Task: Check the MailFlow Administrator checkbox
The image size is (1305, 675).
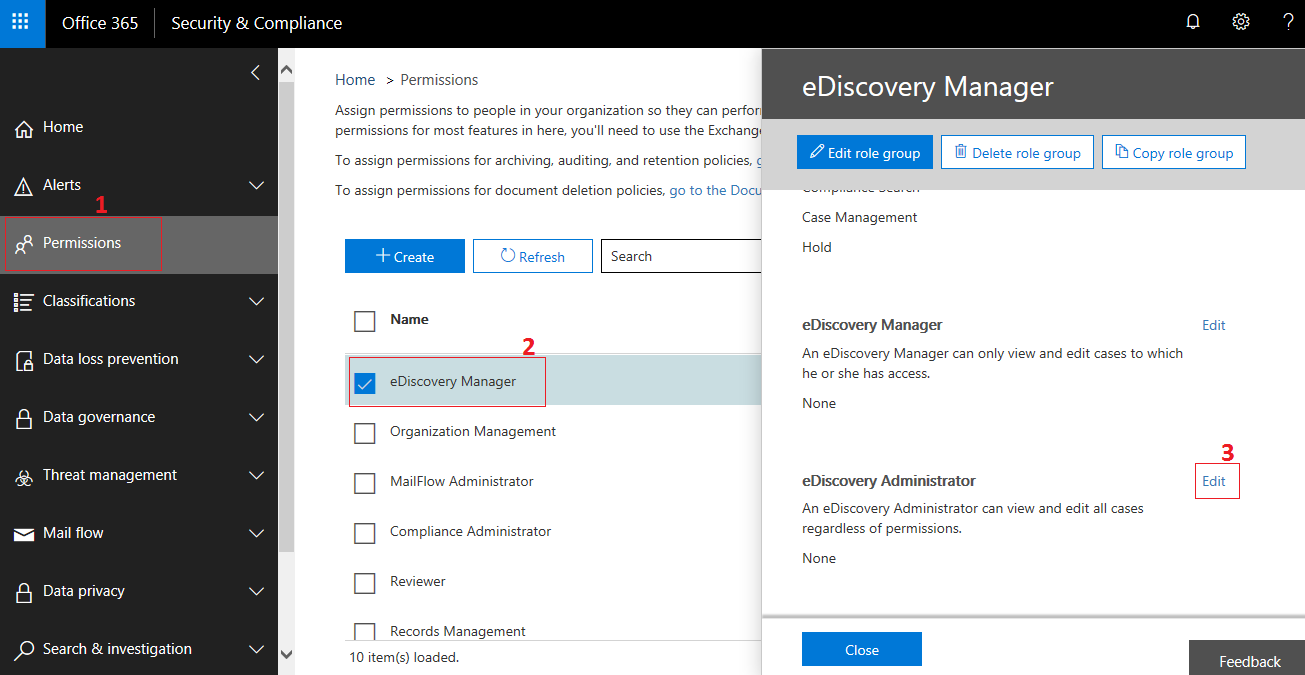Action: 365,483
